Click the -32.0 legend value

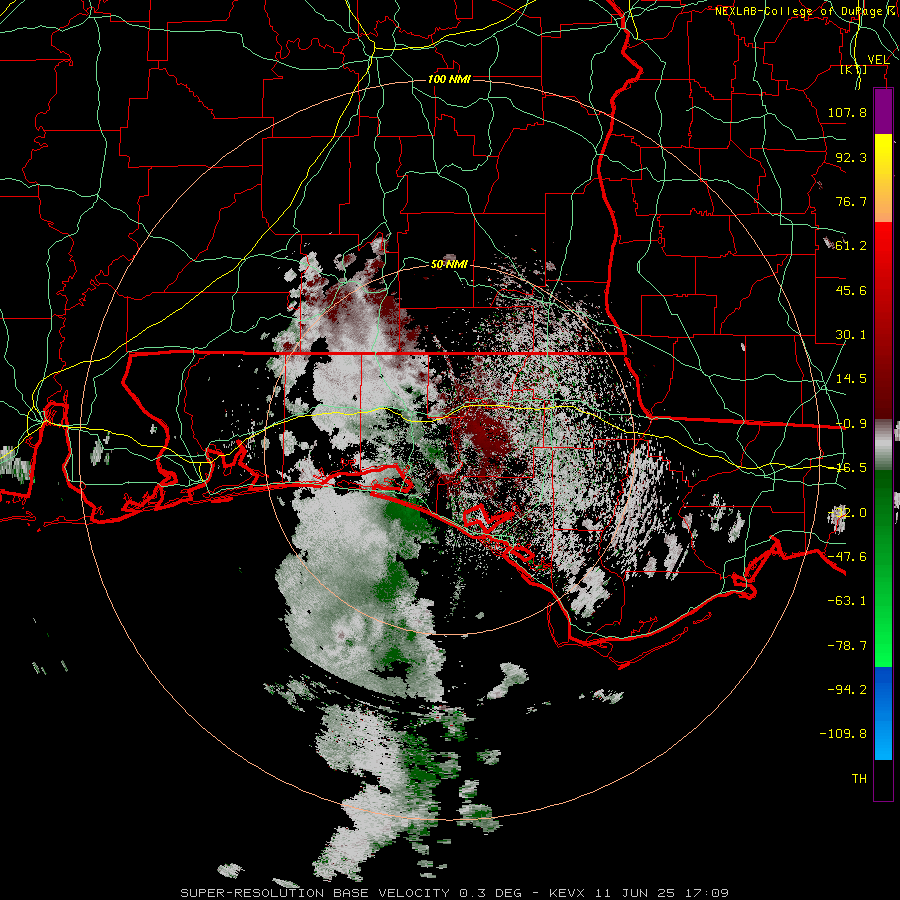[x=847, y=512]
